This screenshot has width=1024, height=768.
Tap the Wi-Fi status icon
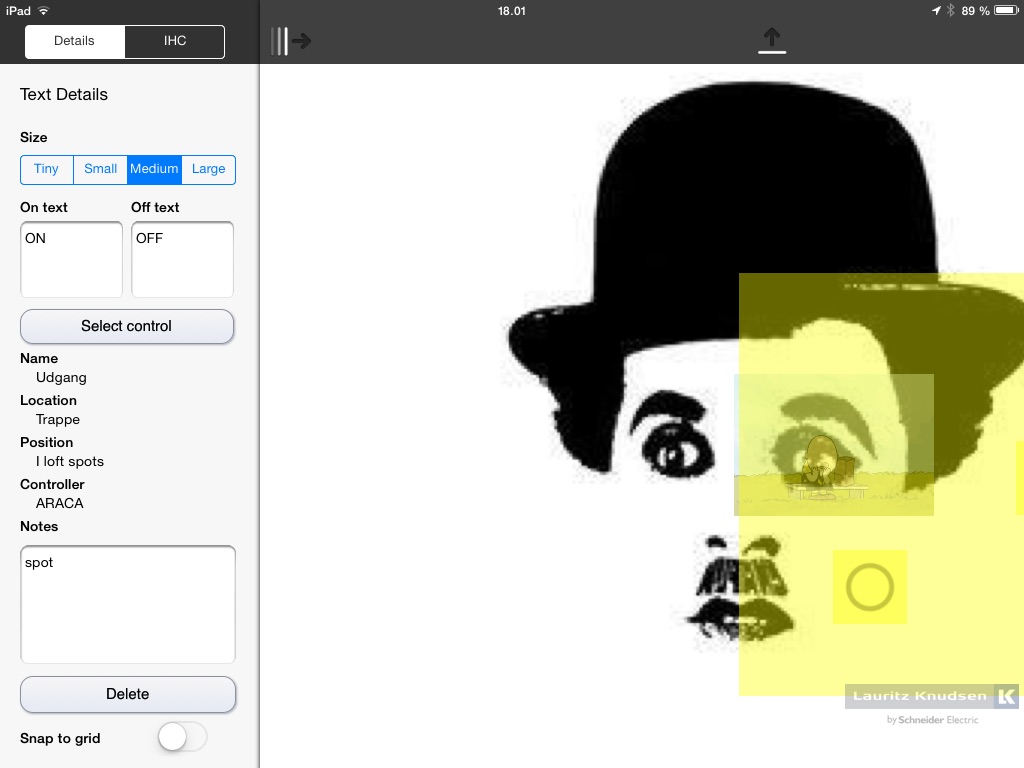tap(44, 10)
